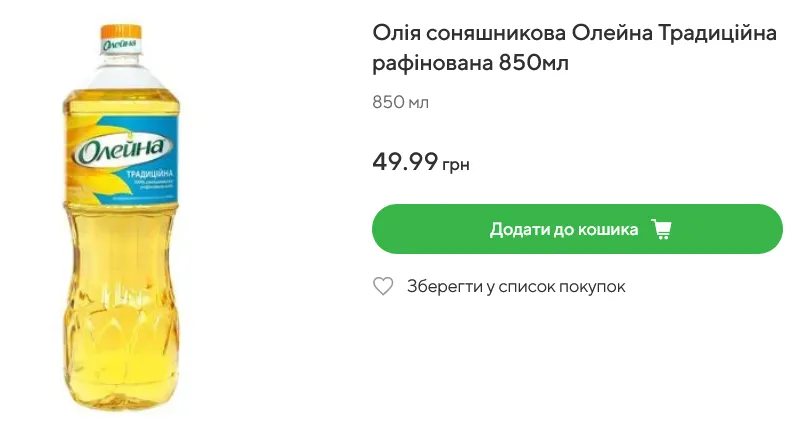
Task: Click the word "Традиційна" in the product title
Action: [x=718, y=34]
